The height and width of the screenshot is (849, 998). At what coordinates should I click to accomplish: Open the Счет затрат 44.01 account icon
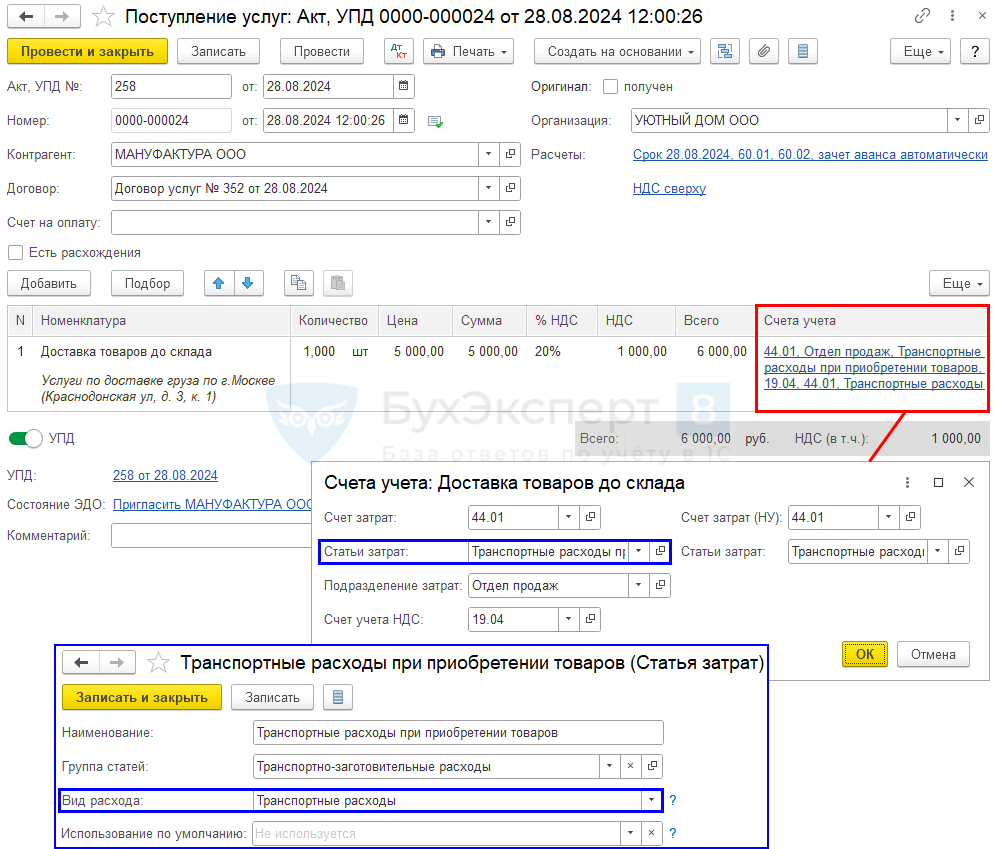(590, 517)
